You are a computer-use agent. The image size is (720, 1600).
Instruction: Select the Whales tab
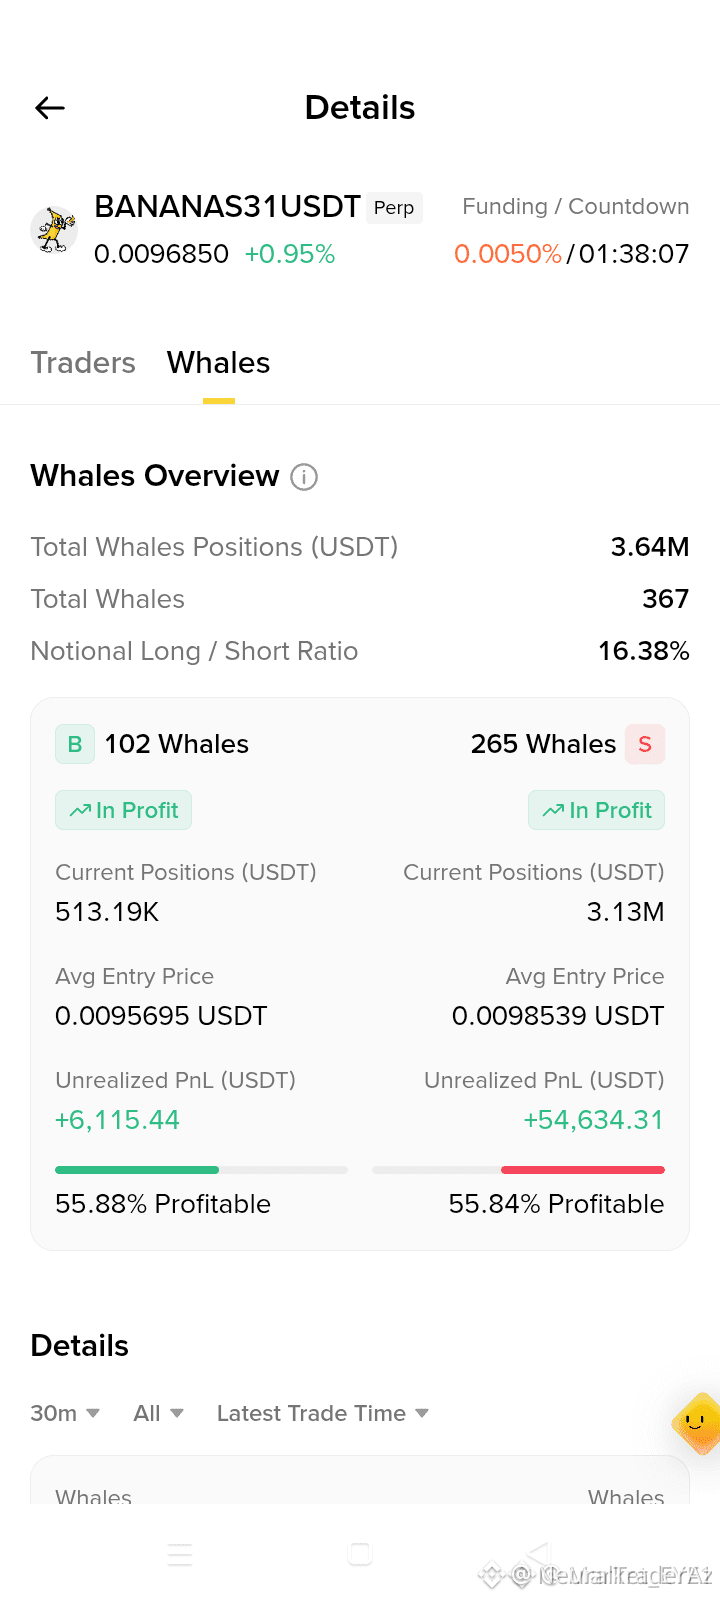point(219,363)
